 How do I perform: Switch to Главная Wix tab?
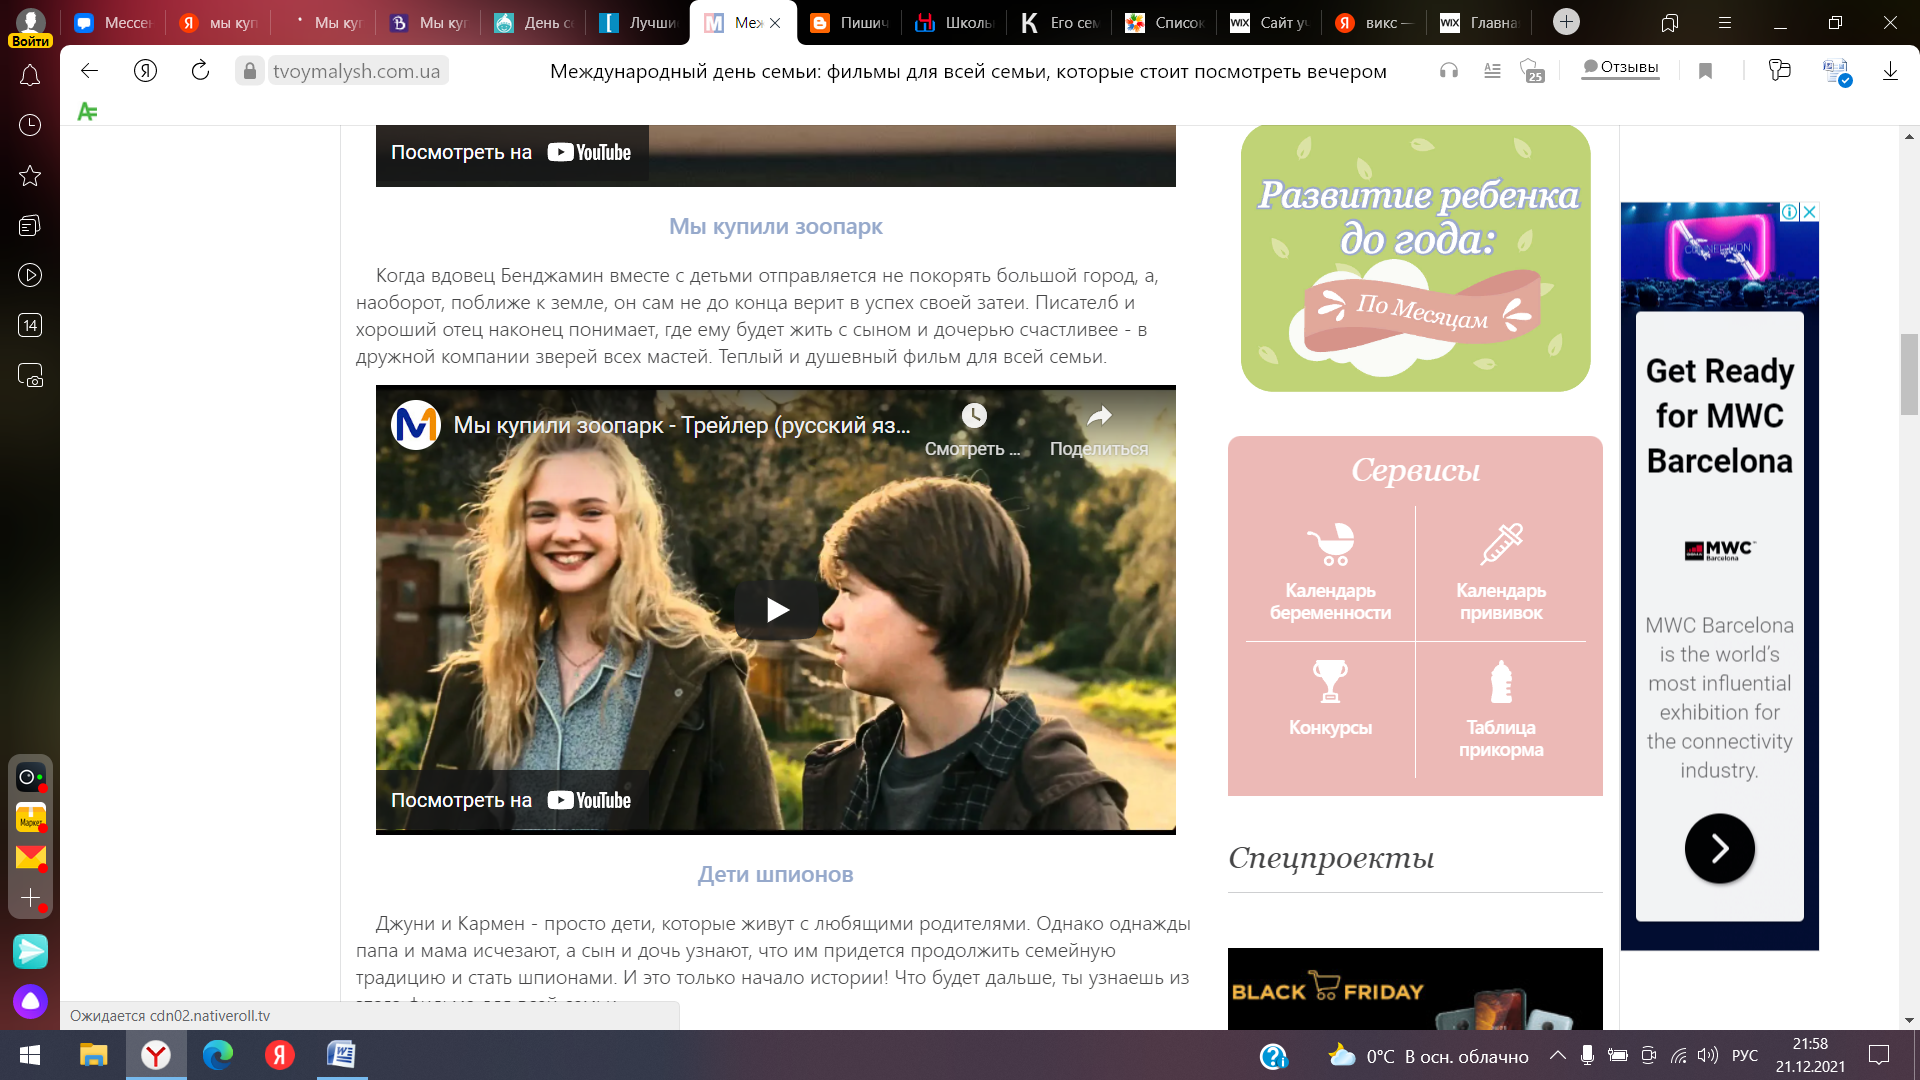pyautogui.click(x=1480, y=22)
